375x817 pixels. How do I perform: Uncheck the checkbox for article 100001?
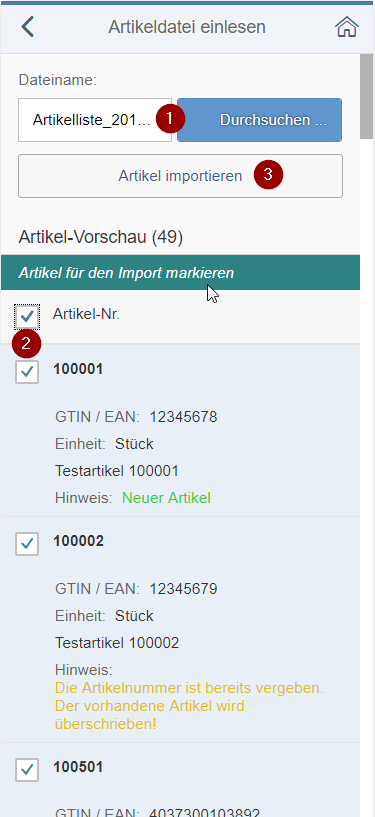click(x=27, y=372)
